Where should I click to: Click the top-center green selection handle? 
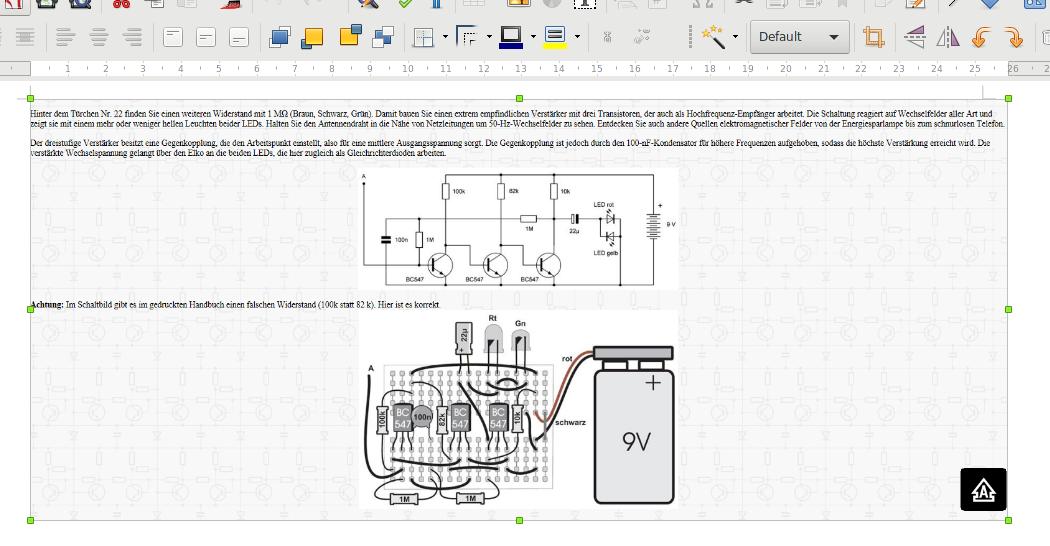click(x=520, y=98)
